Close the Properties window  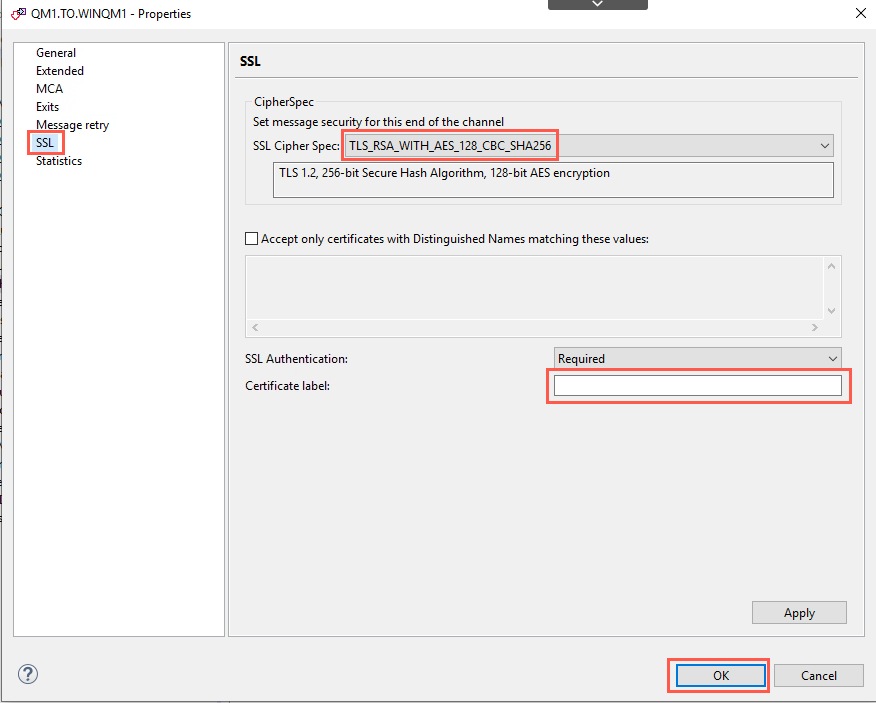861,13
